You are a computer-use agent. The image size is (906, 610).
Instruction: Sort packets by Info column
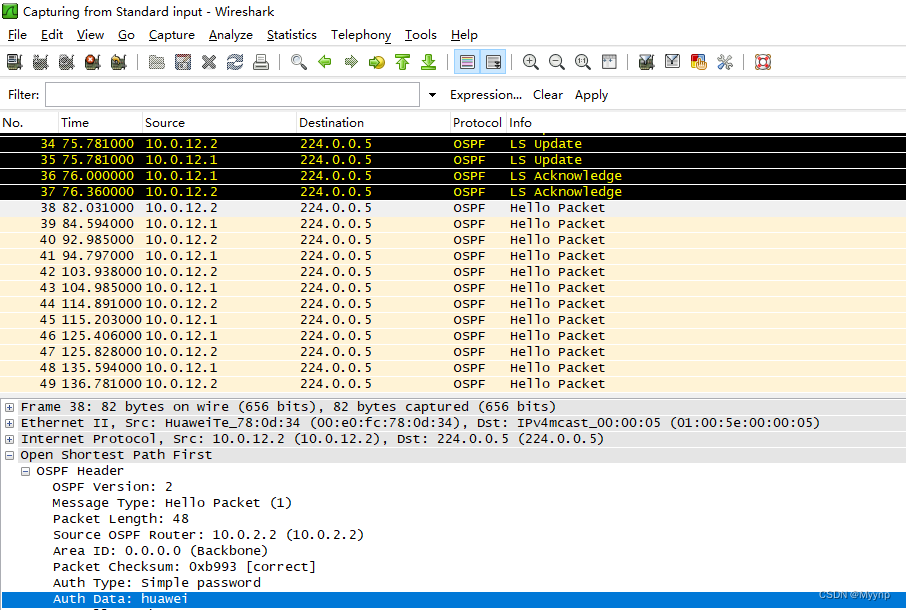click(706, 122)
